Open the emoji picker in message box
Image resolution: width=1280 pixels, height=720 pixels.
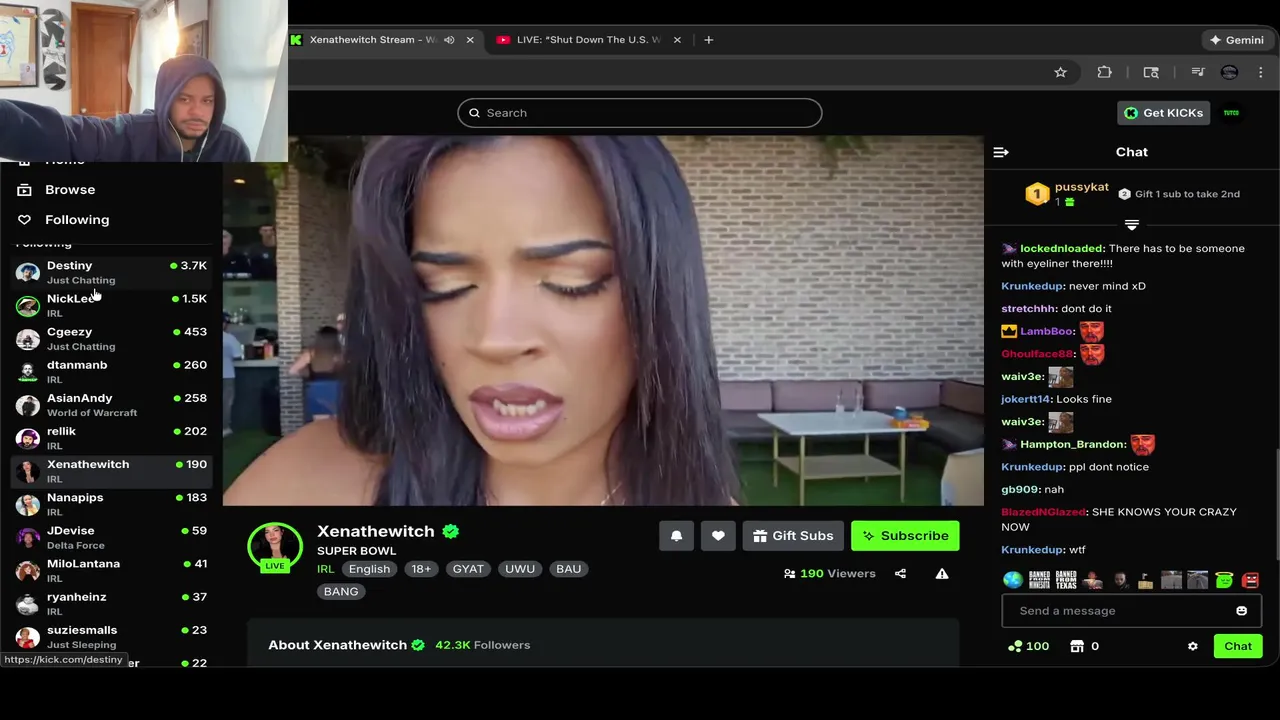point(1241,611)
